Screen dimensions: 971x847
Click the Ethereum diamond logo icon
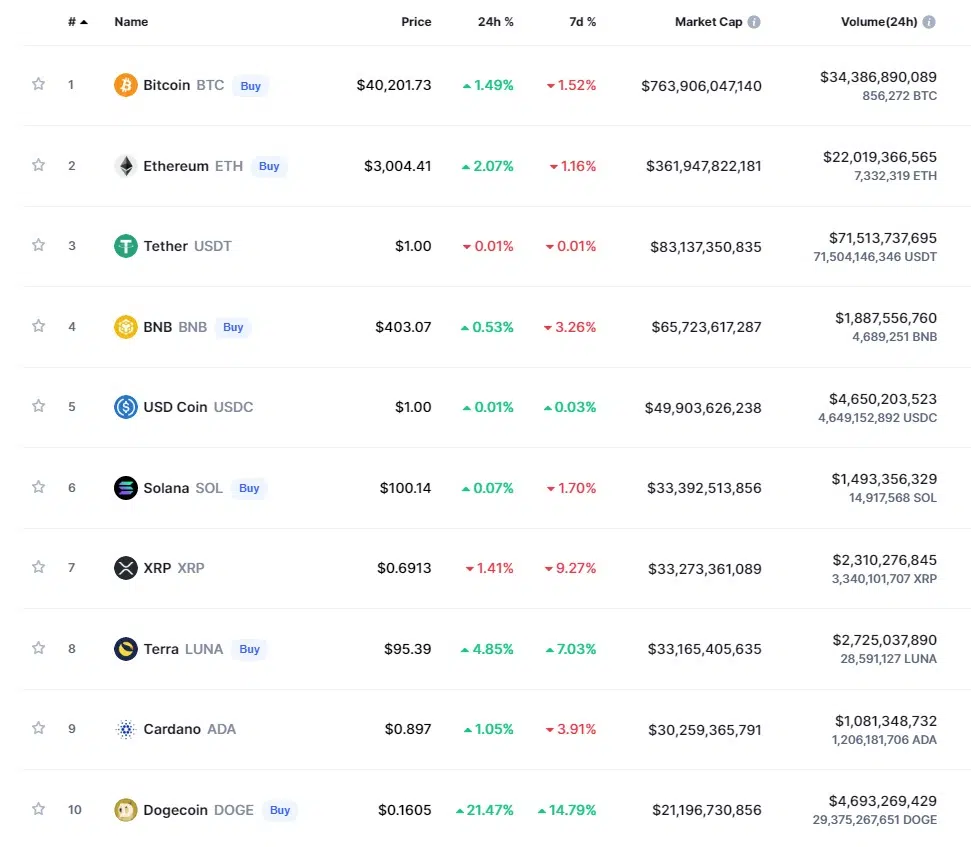click(x=125, y=166)
